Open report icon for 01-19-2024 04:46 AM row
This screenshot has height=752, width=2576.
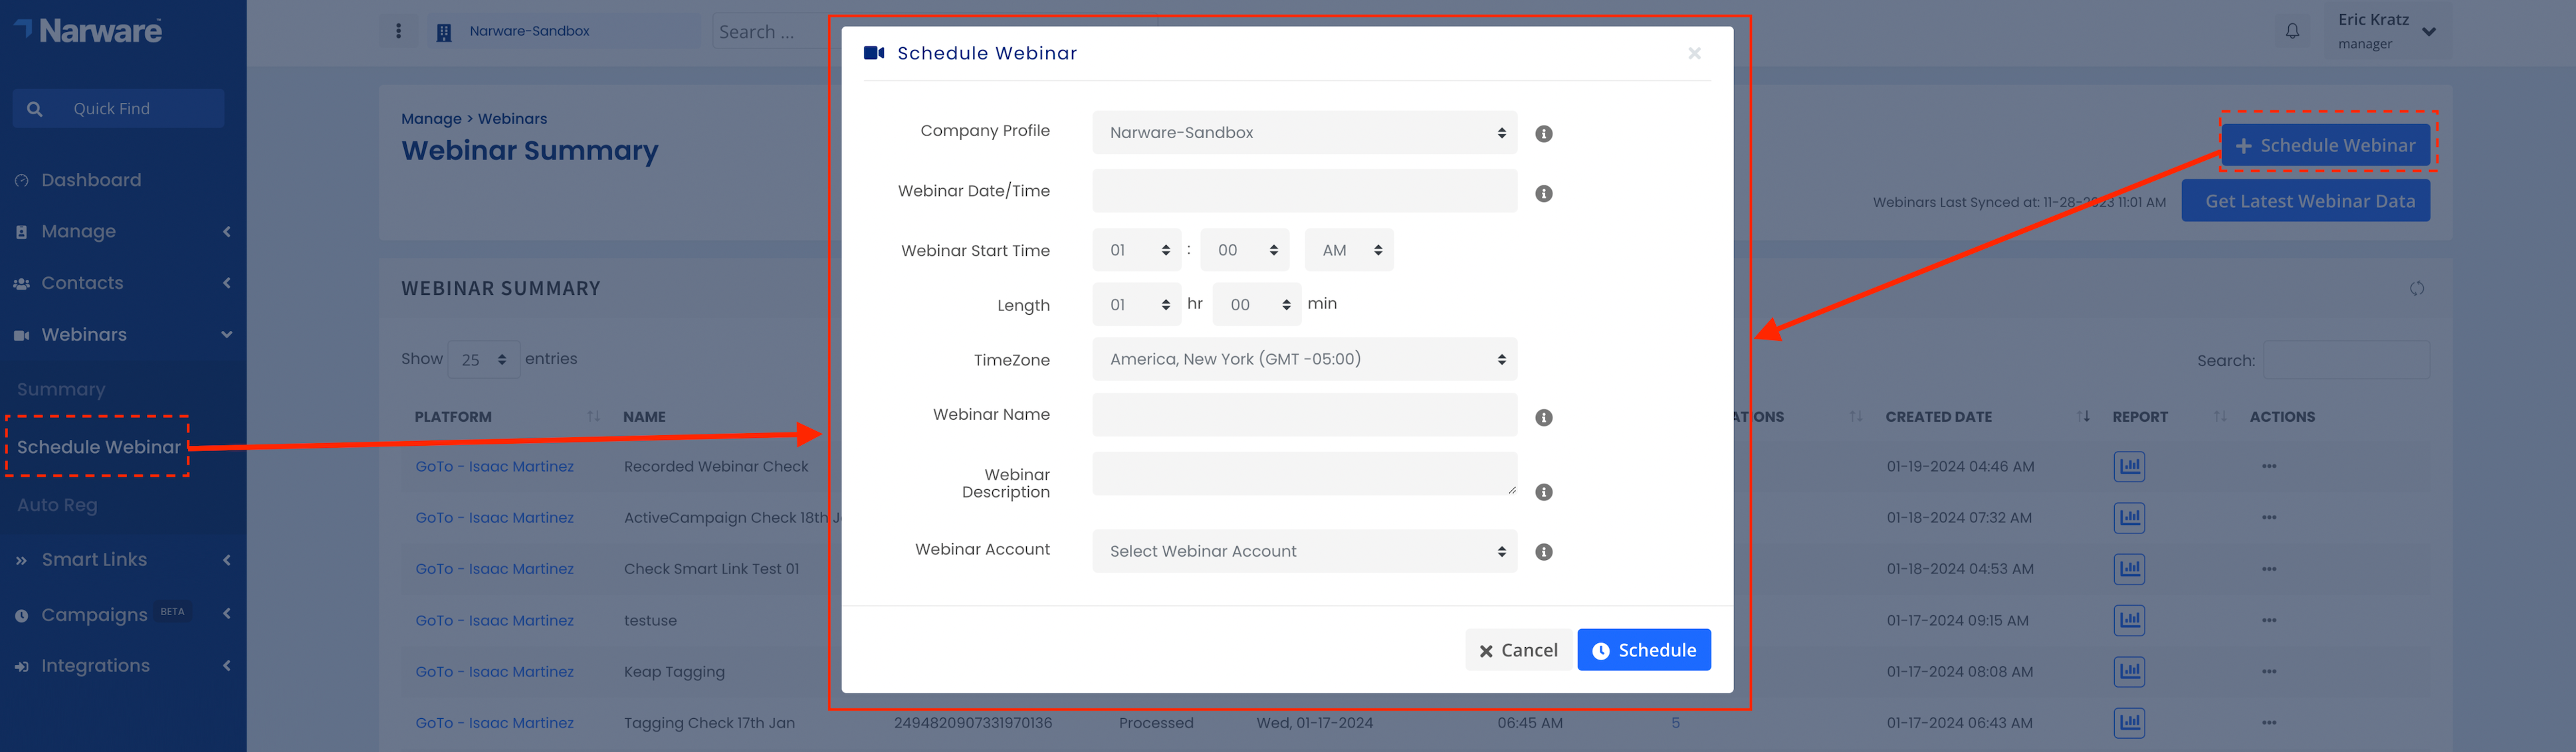point(2129,466)
